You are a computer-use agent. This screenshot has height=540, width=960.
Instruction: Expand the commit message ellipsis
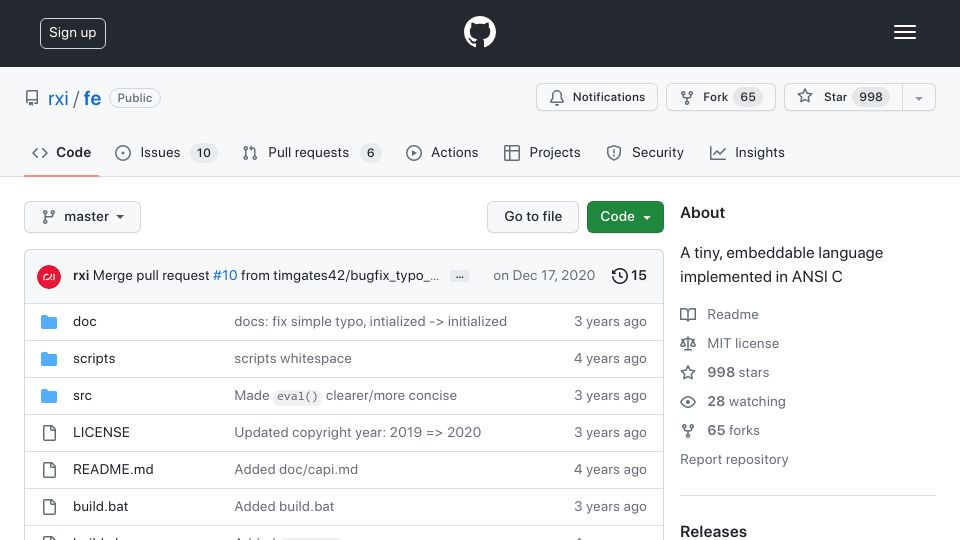[x=459, y=276]
